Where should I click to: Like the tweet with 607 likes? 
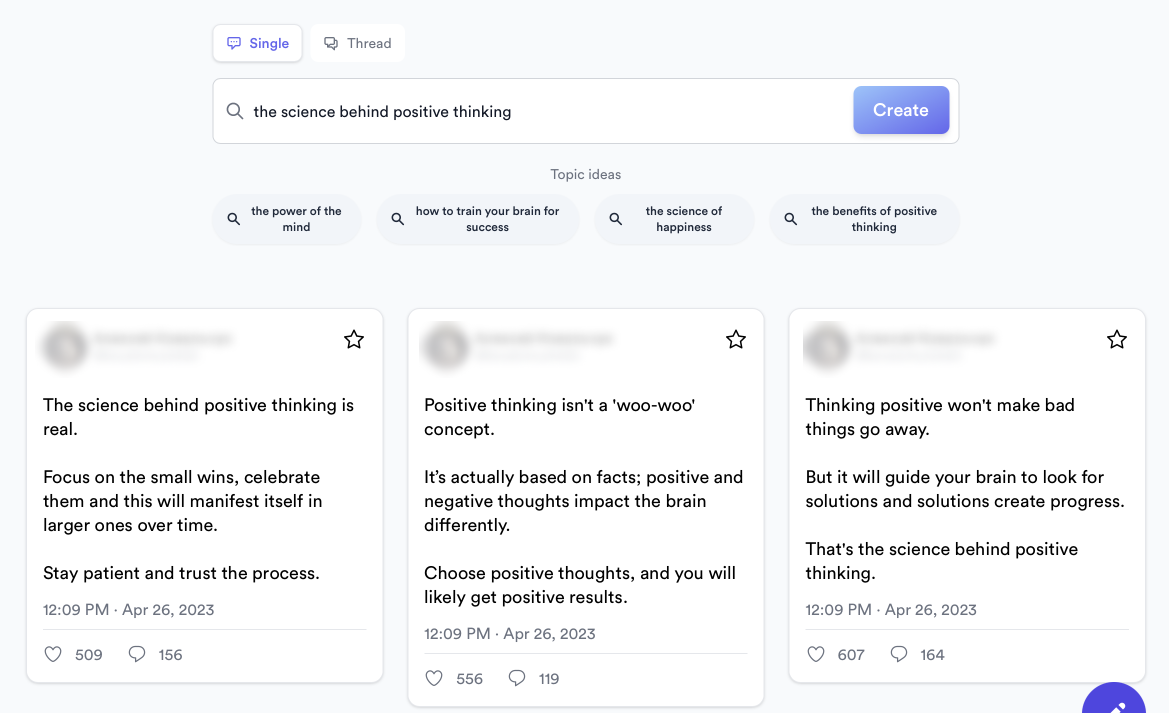point(816,654)
